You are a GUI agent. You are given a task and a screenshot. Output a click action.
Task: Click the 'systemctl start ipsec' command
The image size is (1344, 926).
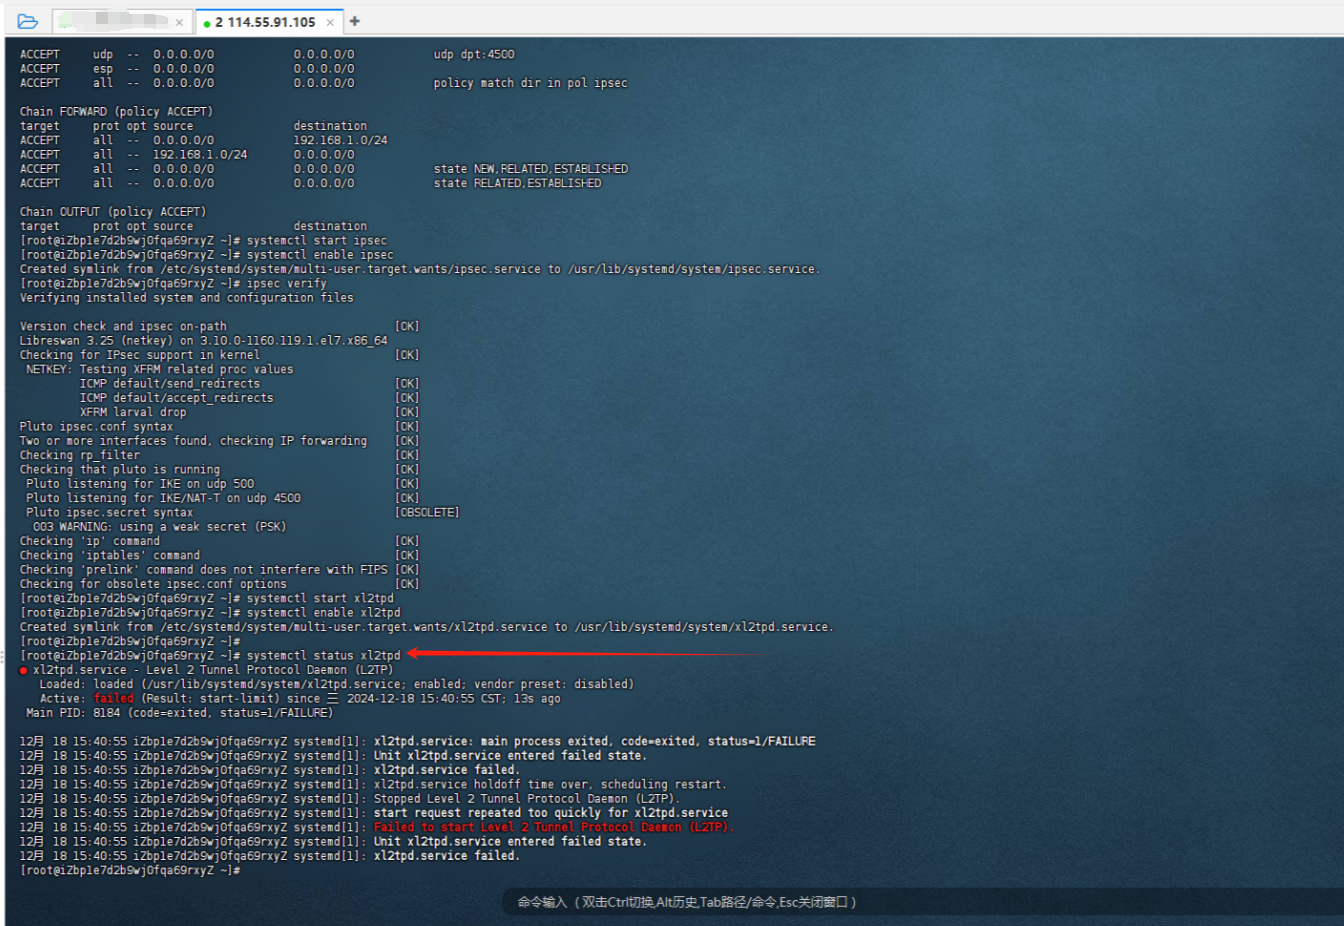(x=316, y=241)
